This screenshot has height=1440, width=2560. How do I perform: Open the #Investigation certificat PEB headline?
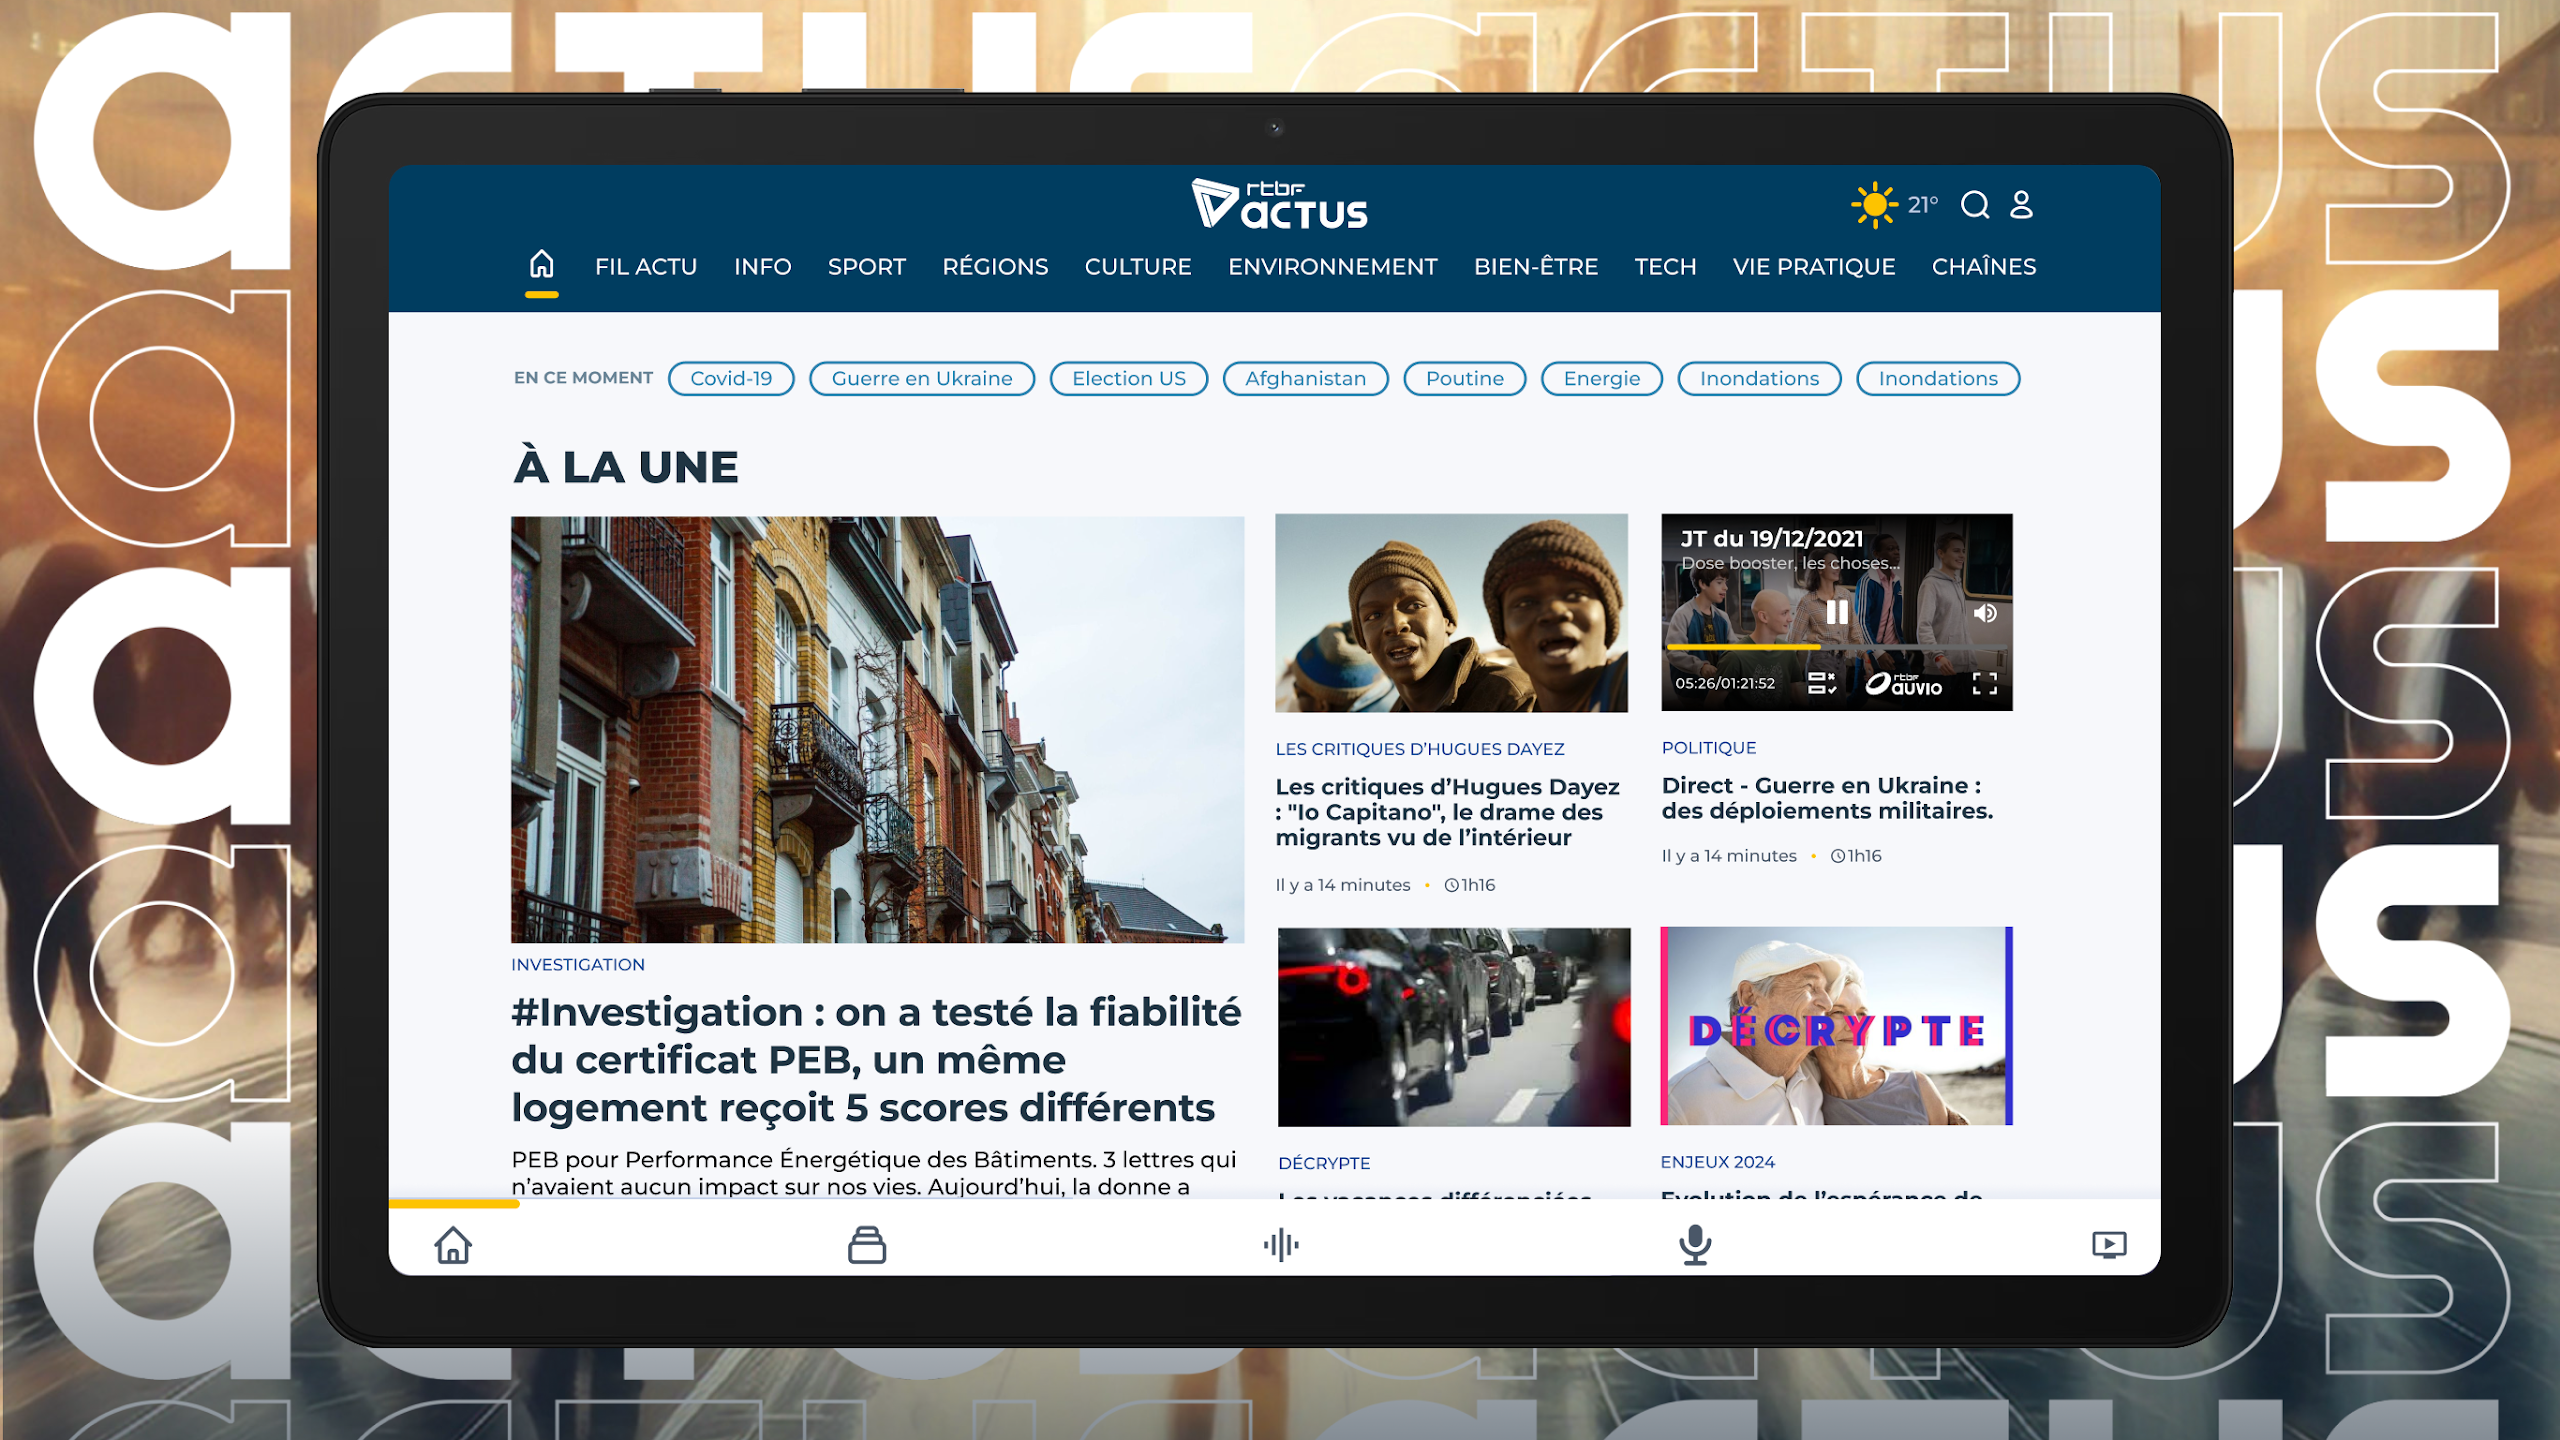[x=876, y=1060]
